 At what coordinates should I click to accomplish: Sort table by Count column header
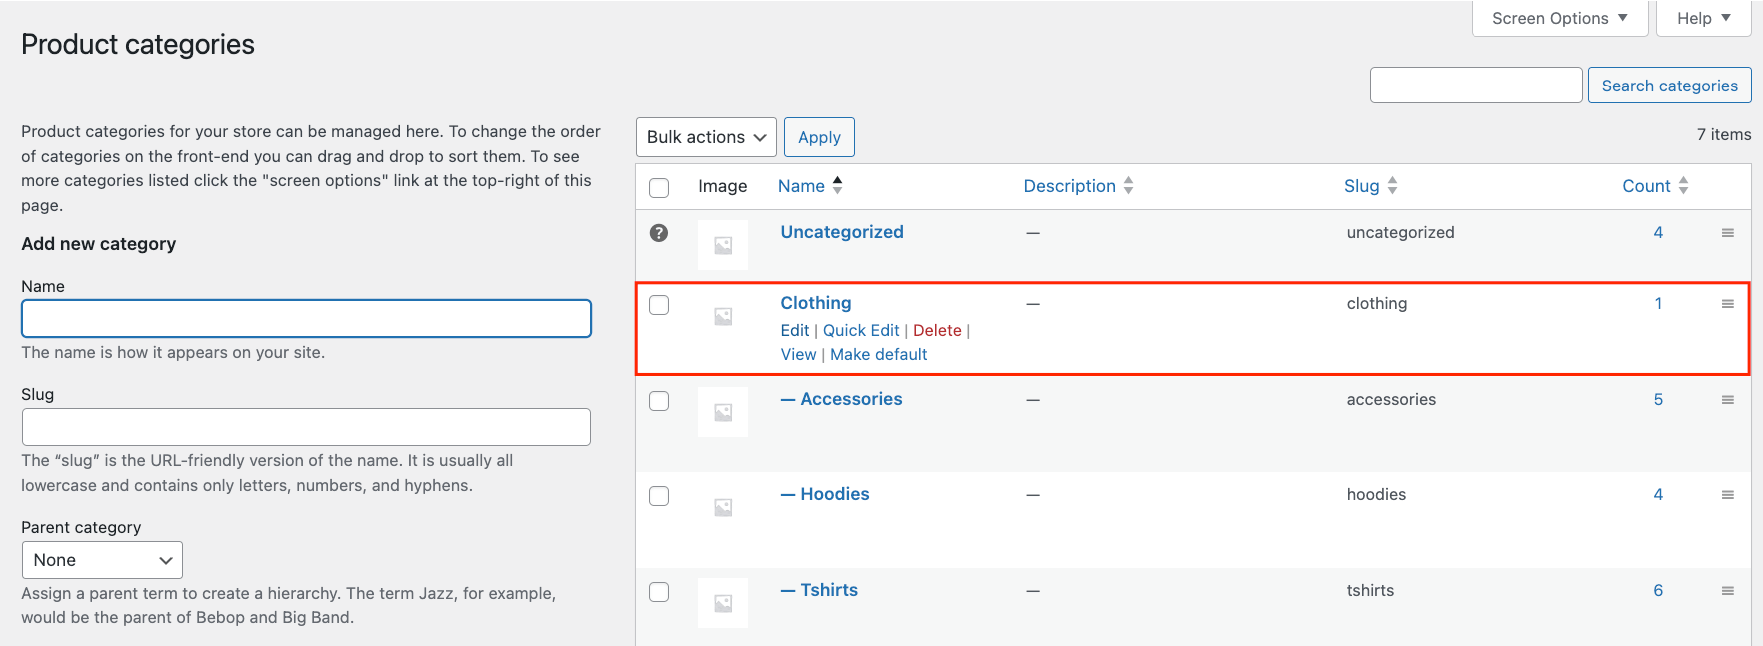pos(1646,186)
